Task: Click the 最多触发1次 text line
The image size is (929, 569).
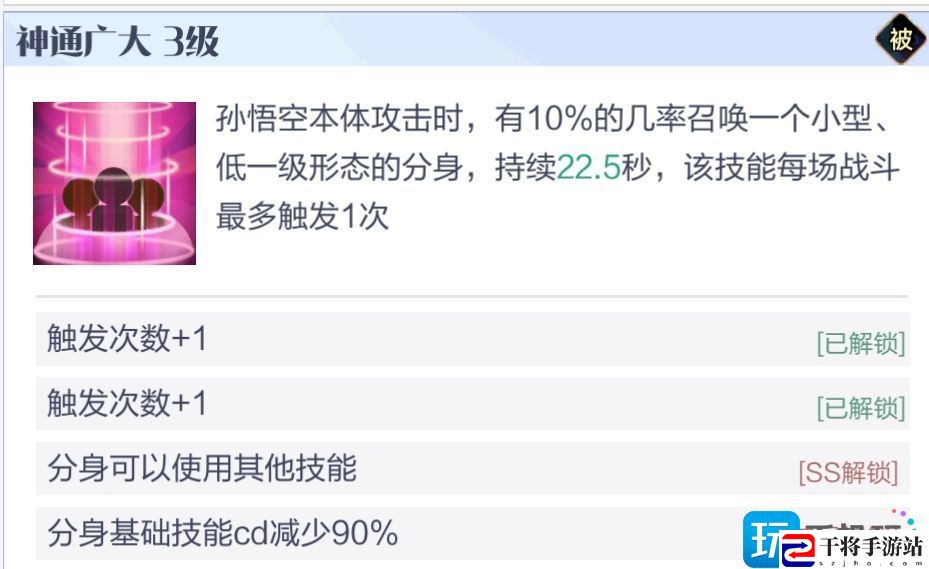Action: point(302,216)
